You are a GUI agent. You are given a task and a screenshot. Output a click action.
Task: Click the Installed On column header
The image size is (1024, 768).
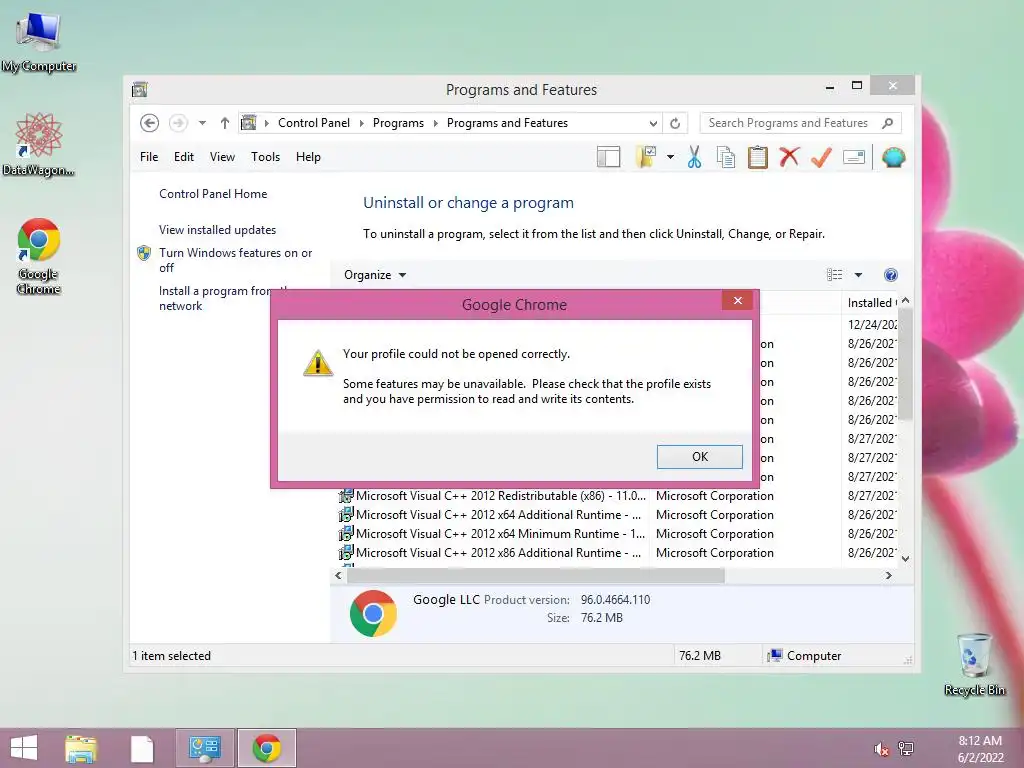coord(871,302)
